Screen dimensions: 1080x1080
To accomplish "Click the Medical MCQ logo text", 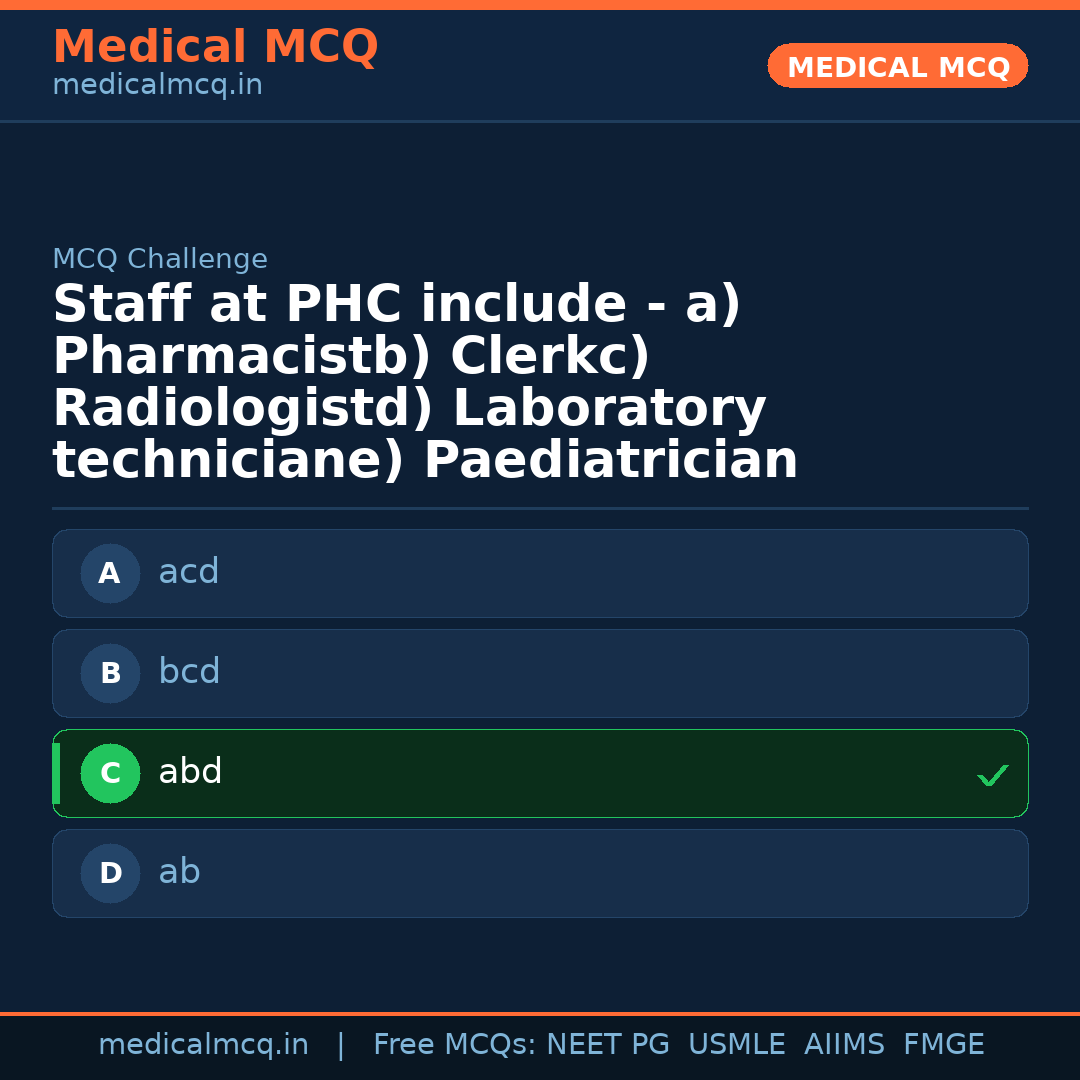I will click(x=215, y=47).
